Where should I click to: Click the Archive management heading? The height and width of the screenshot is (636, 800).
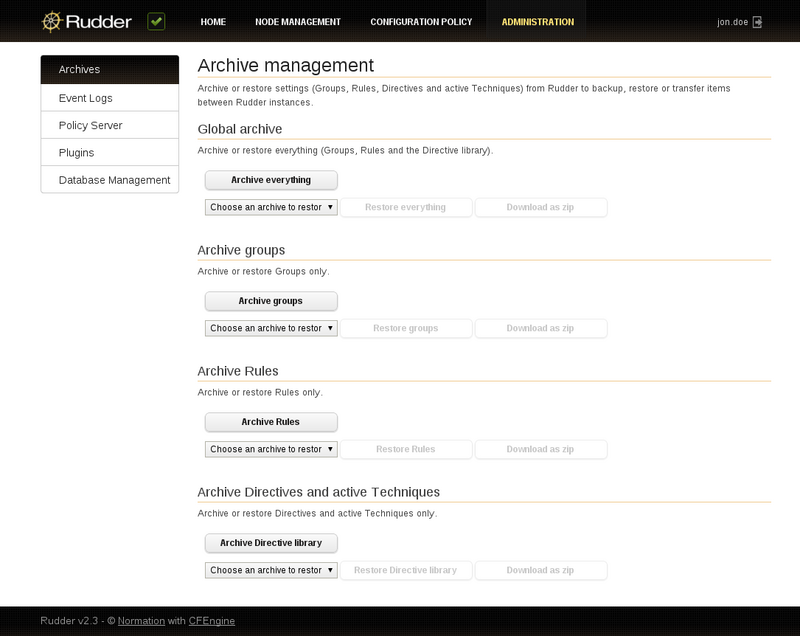(x=286, y=65)
